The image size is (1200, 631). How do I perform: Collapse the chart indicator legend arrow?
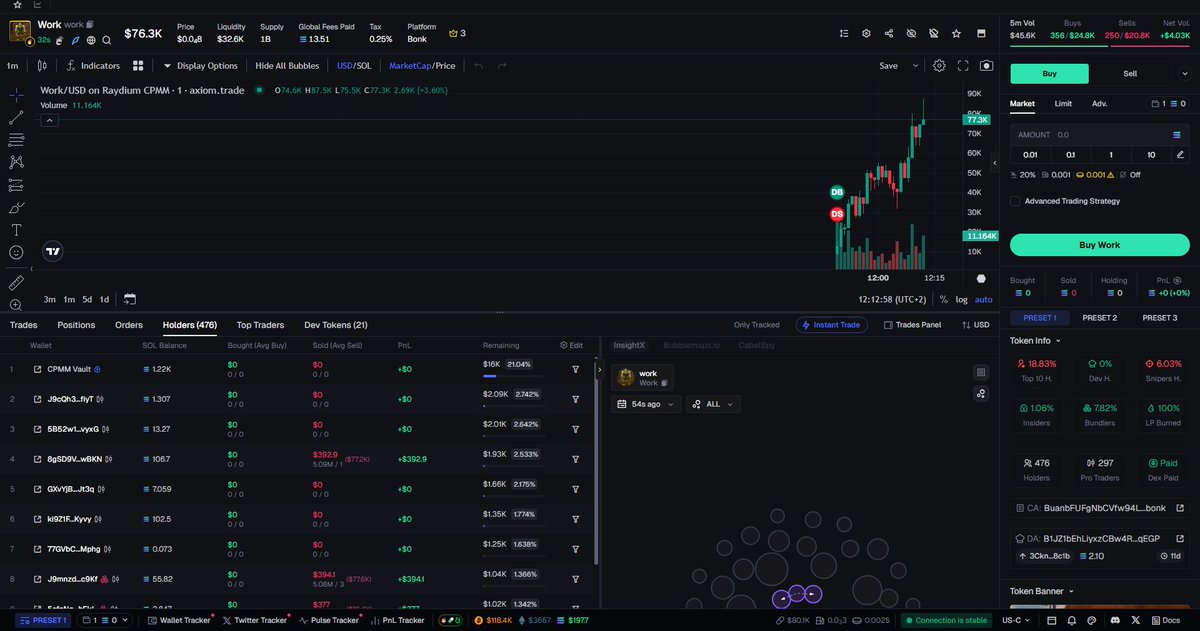[x=49, y=120]
